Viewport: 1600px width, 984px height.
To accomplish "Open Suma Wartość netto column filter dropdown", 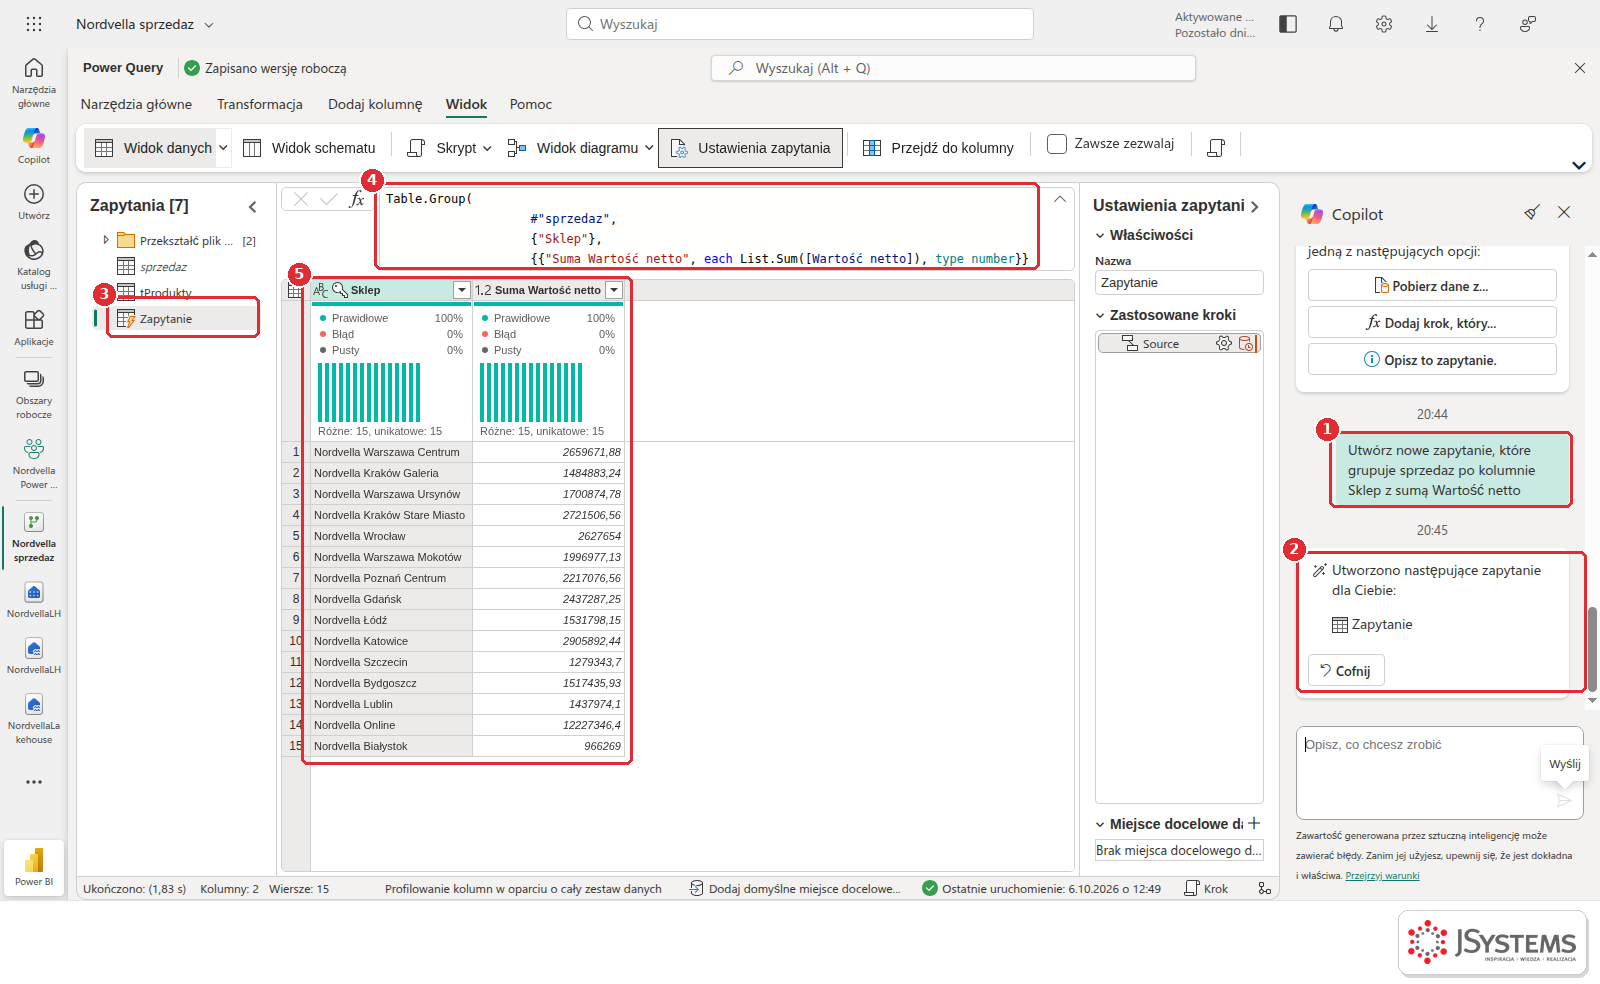I will (x=614, y=290).
